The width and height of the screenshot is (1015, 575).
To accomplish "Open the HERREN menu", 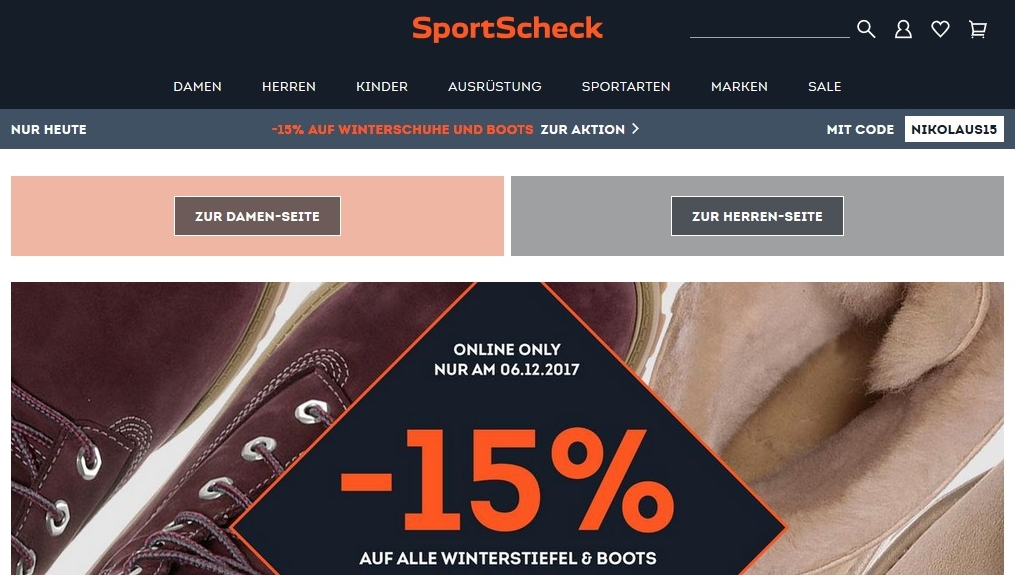I will (289, 86).
